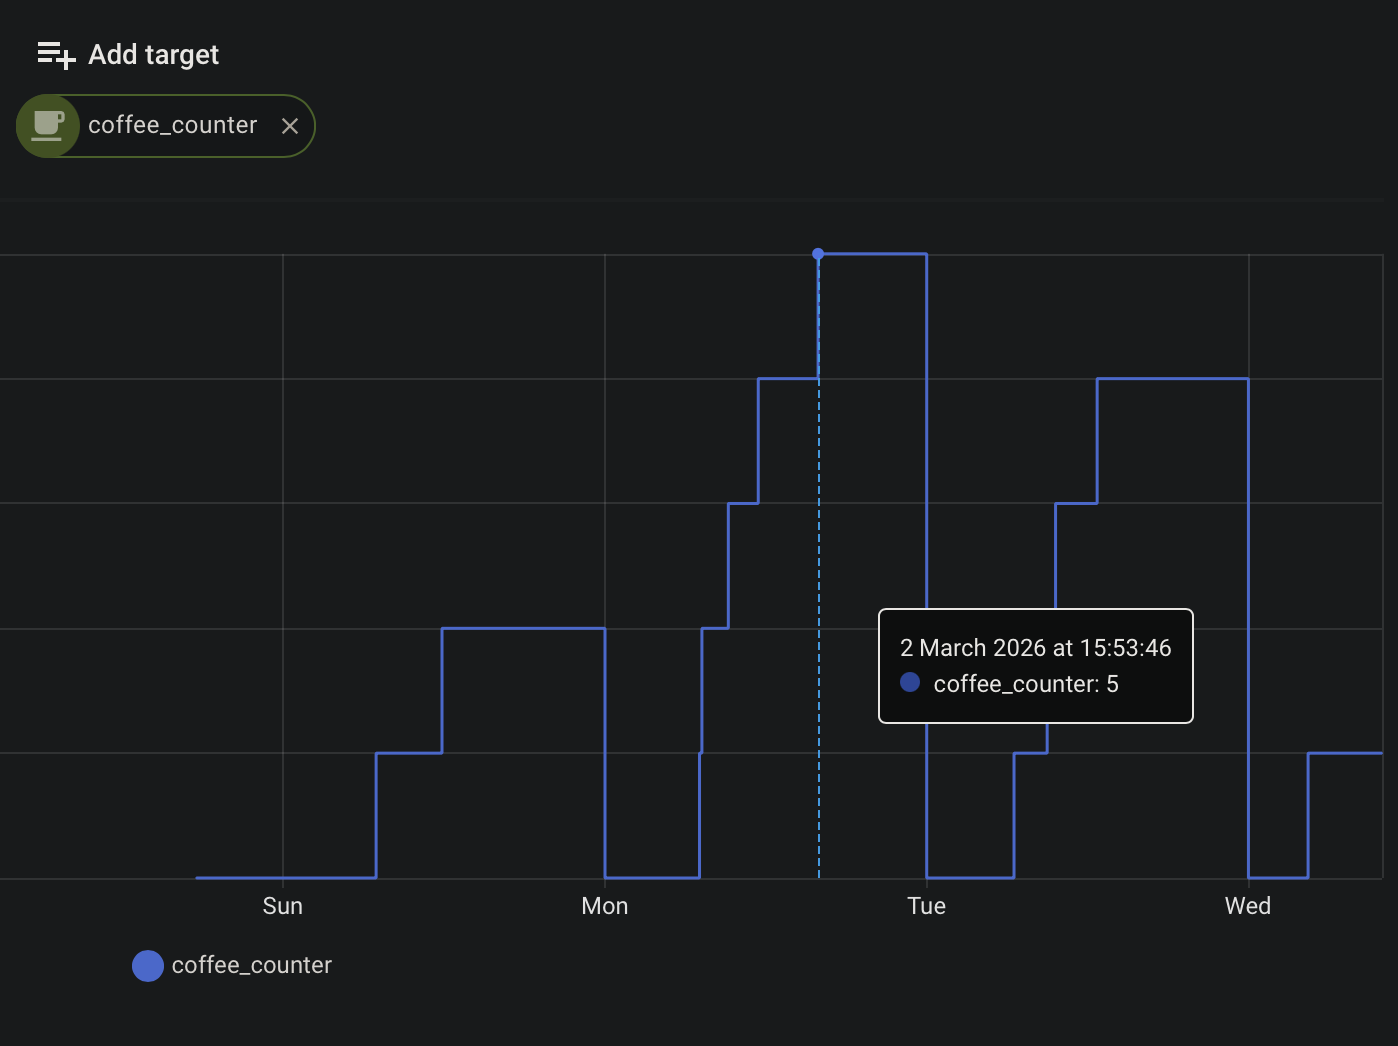Viewport: 1398px width, 1046px height.
Task: Click the Wed label on the x-axis
Action: tap(1248, 906)
